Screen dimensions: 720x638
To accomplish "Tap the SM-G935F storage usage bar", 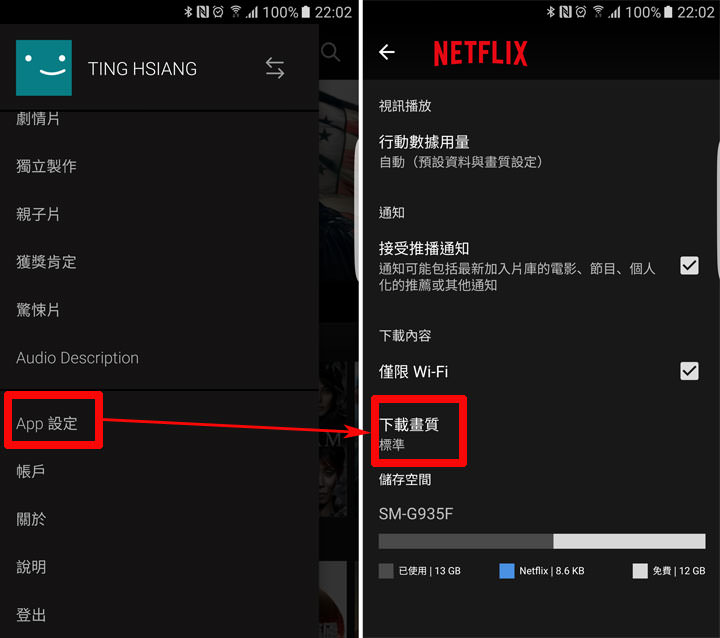I will (x=542, y=541).
